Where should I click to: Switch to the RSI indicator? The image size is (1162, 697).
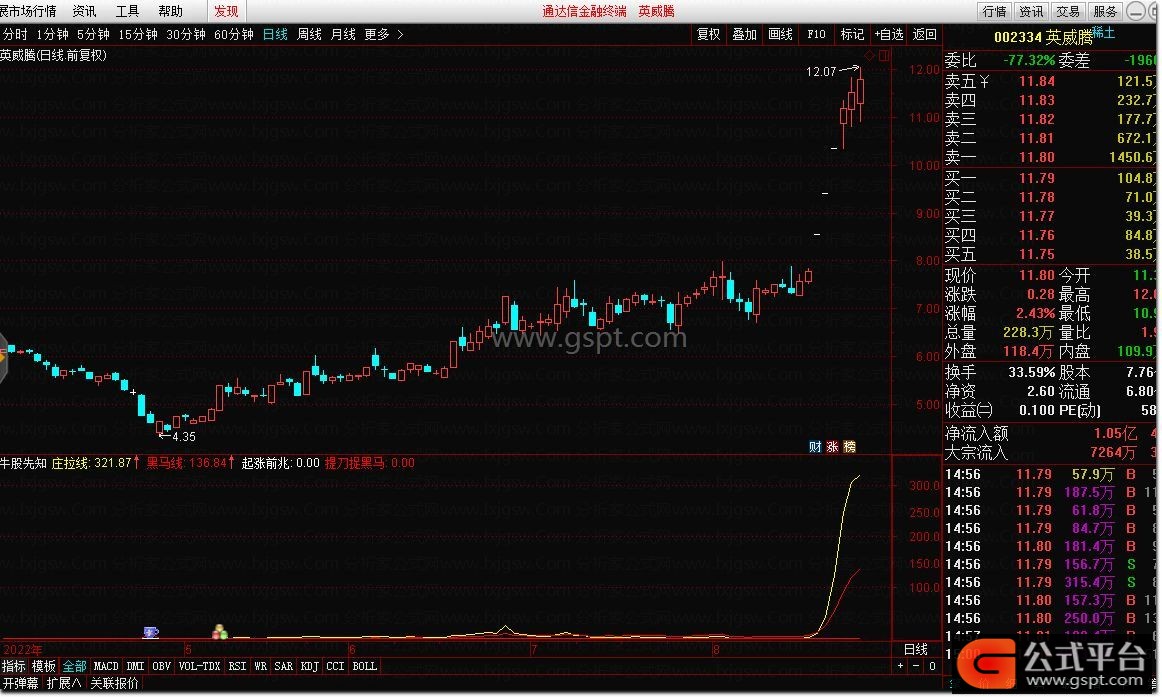pyautogui.click(x=237, y=666)
